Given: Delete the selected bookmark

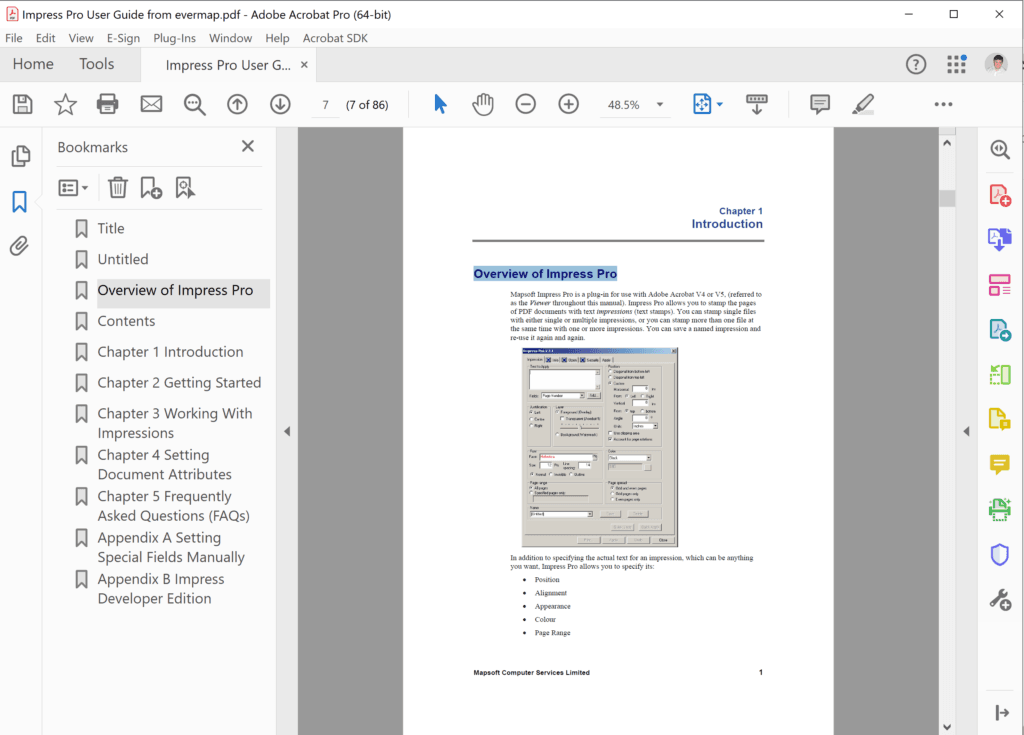Looking at the screenshot, I should [x=118, y=187].
